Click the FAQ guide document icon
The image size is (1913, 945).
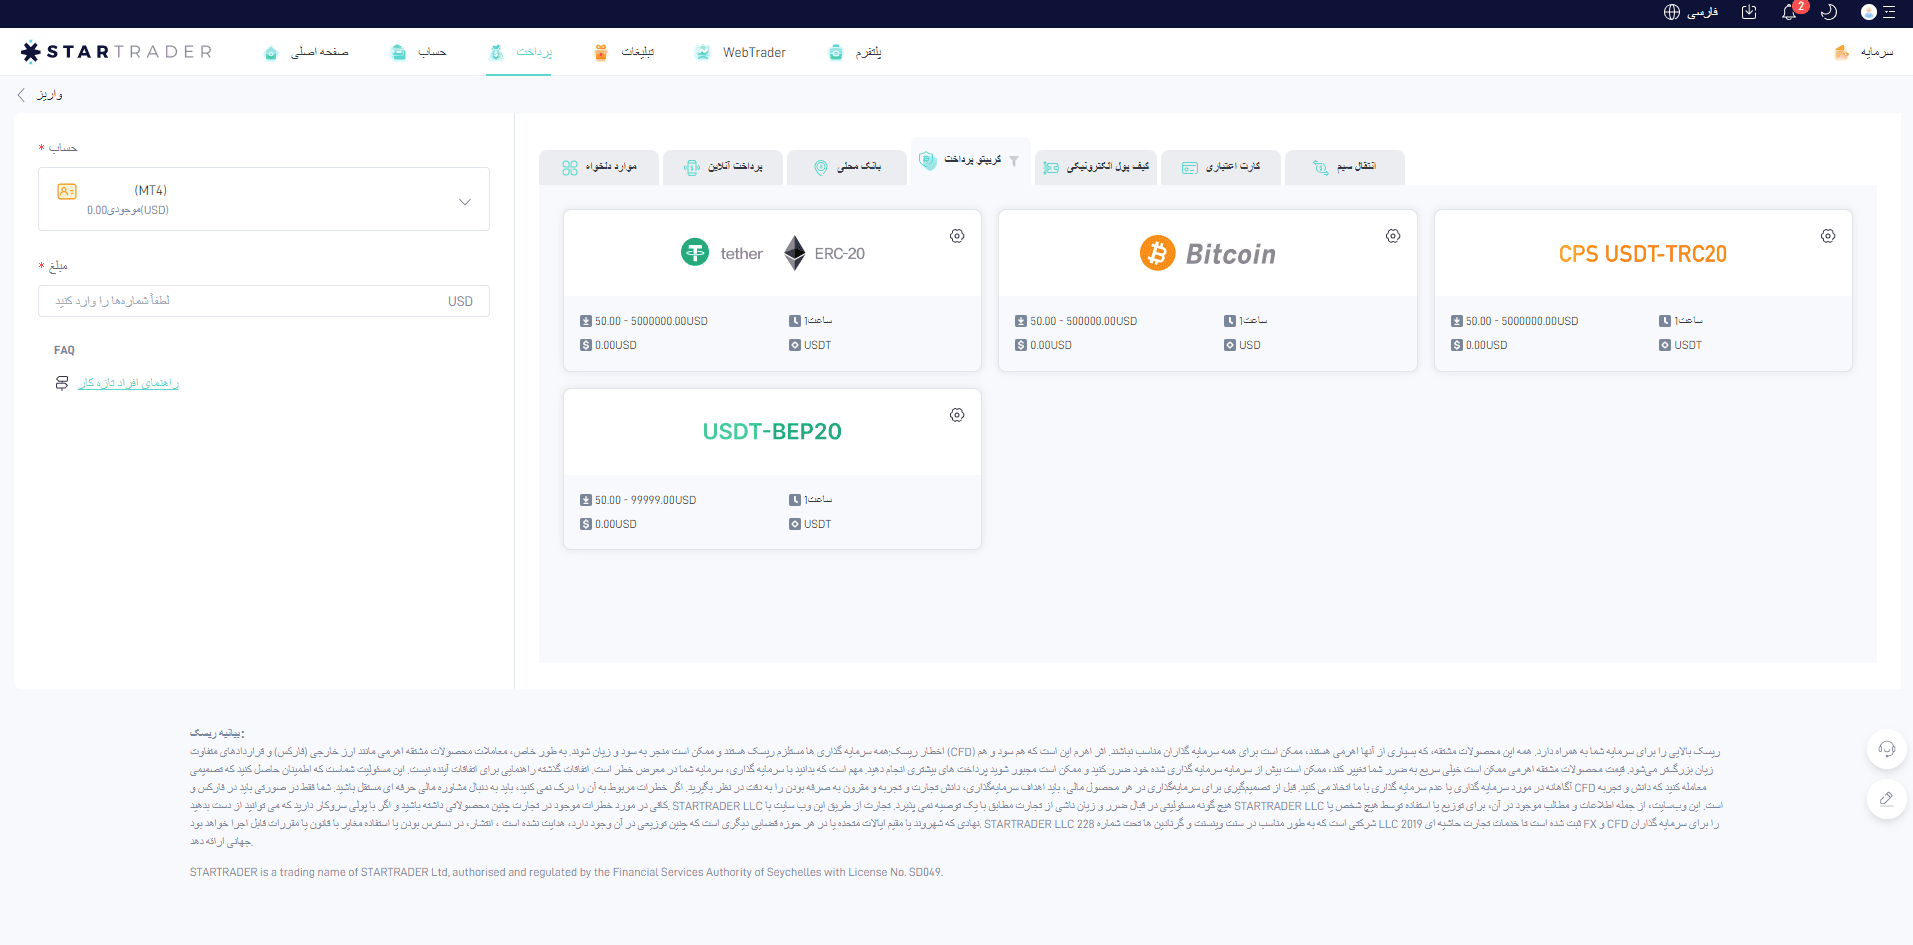(x=62, y=383)
